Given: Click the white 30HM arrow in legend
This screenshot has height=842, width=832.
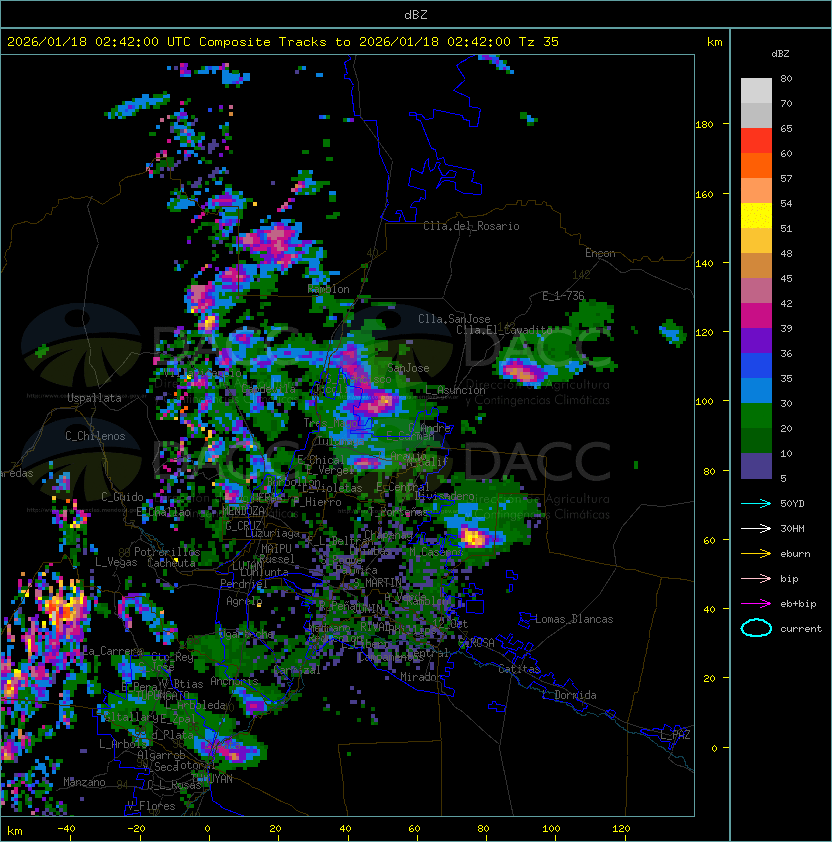Looking at the screenshot, I should pyautogui.click(x=756, y=528).
